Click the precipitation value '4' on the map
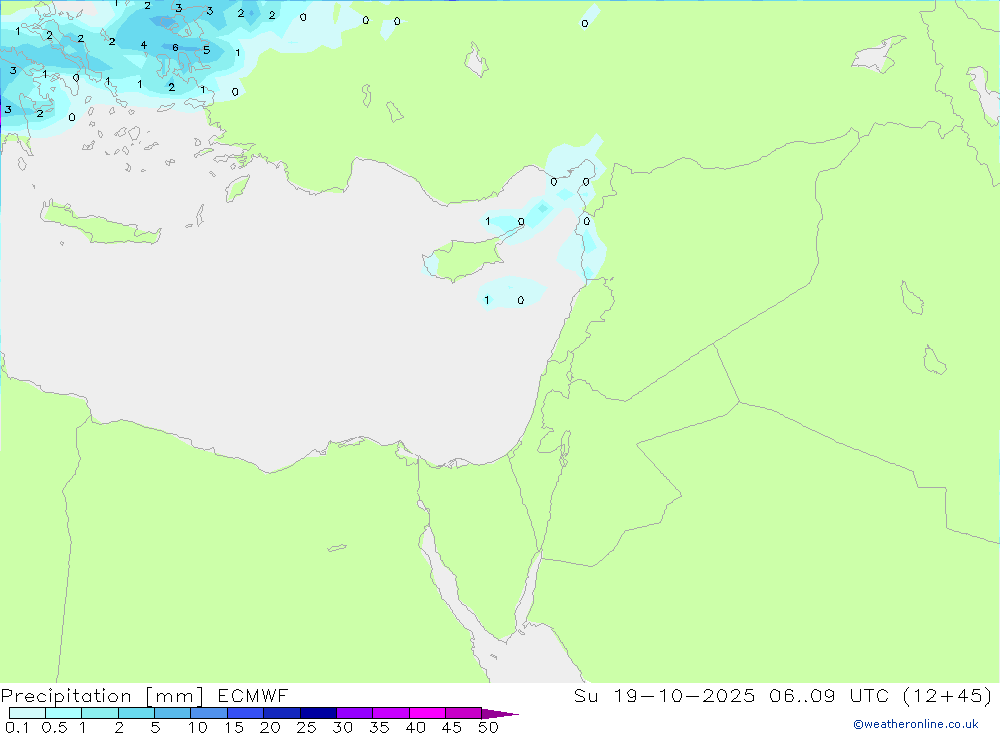Viewport: 1000px width, 733px height. click(143, 45)
